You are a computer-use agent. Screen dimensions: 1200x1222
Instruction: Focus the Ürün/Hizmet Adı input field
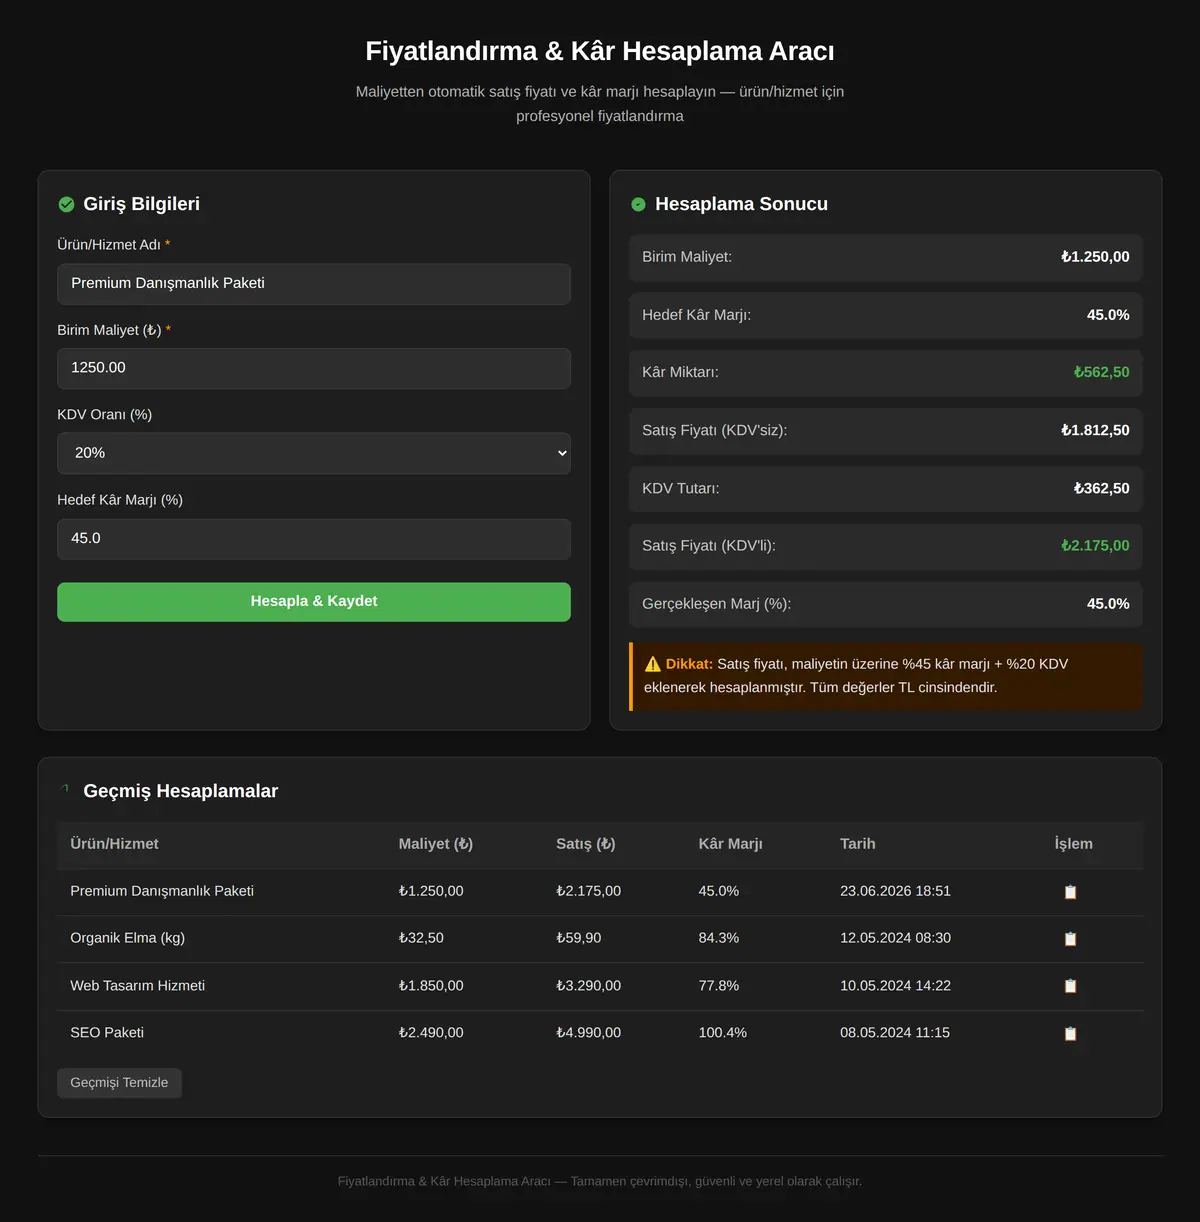tap(314, 284)
